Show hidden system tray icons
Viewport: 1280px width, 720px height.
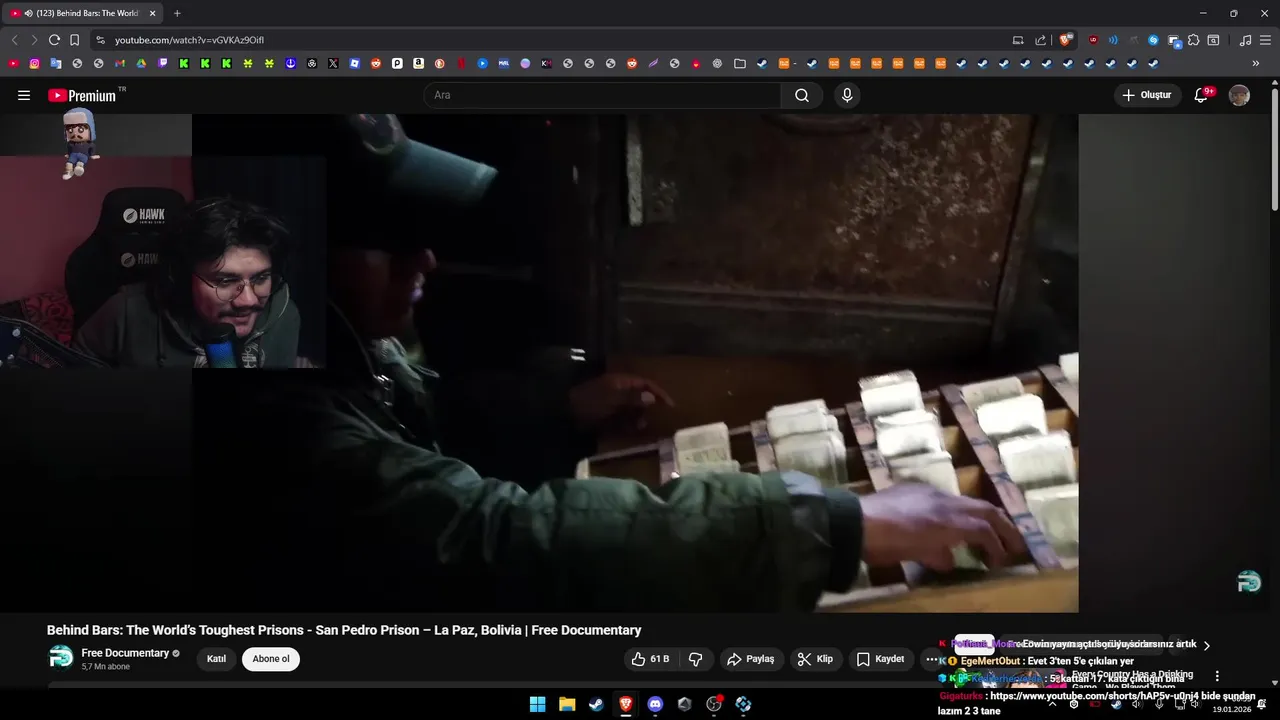[1051, 704]
